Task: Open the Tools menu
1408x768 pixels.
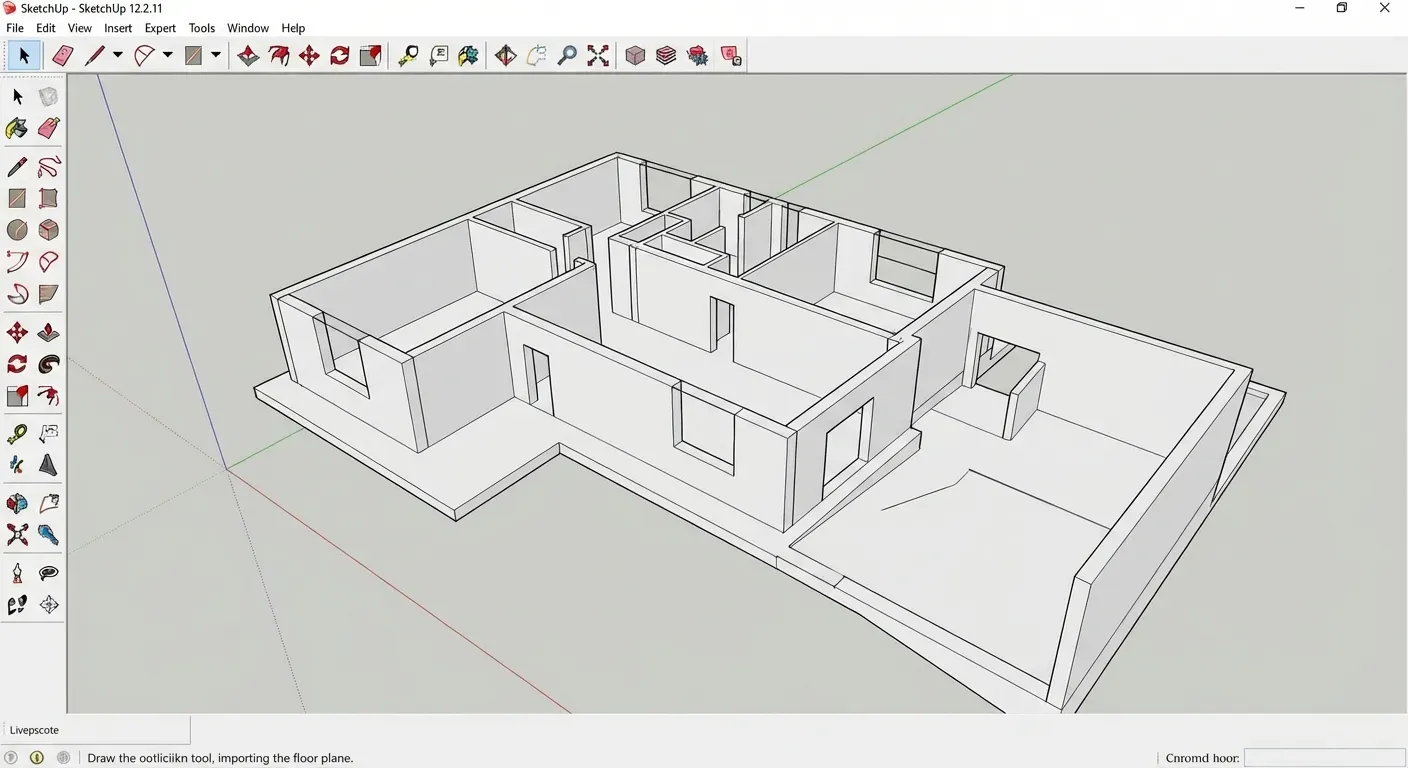Action: (x=202, y=27)
